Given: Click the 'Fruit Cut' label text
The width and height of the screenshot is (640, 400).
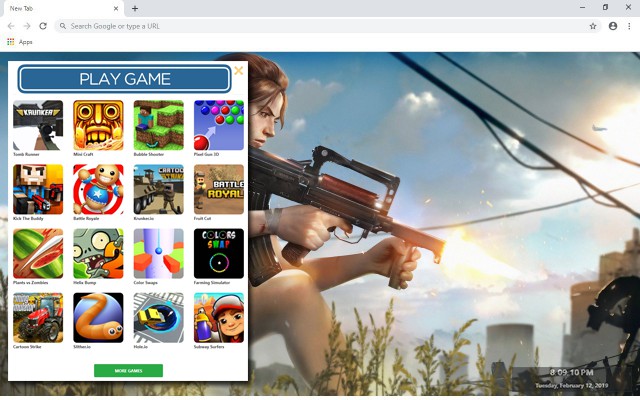Looking at the screenshot, I should click(x=202, y=218).
